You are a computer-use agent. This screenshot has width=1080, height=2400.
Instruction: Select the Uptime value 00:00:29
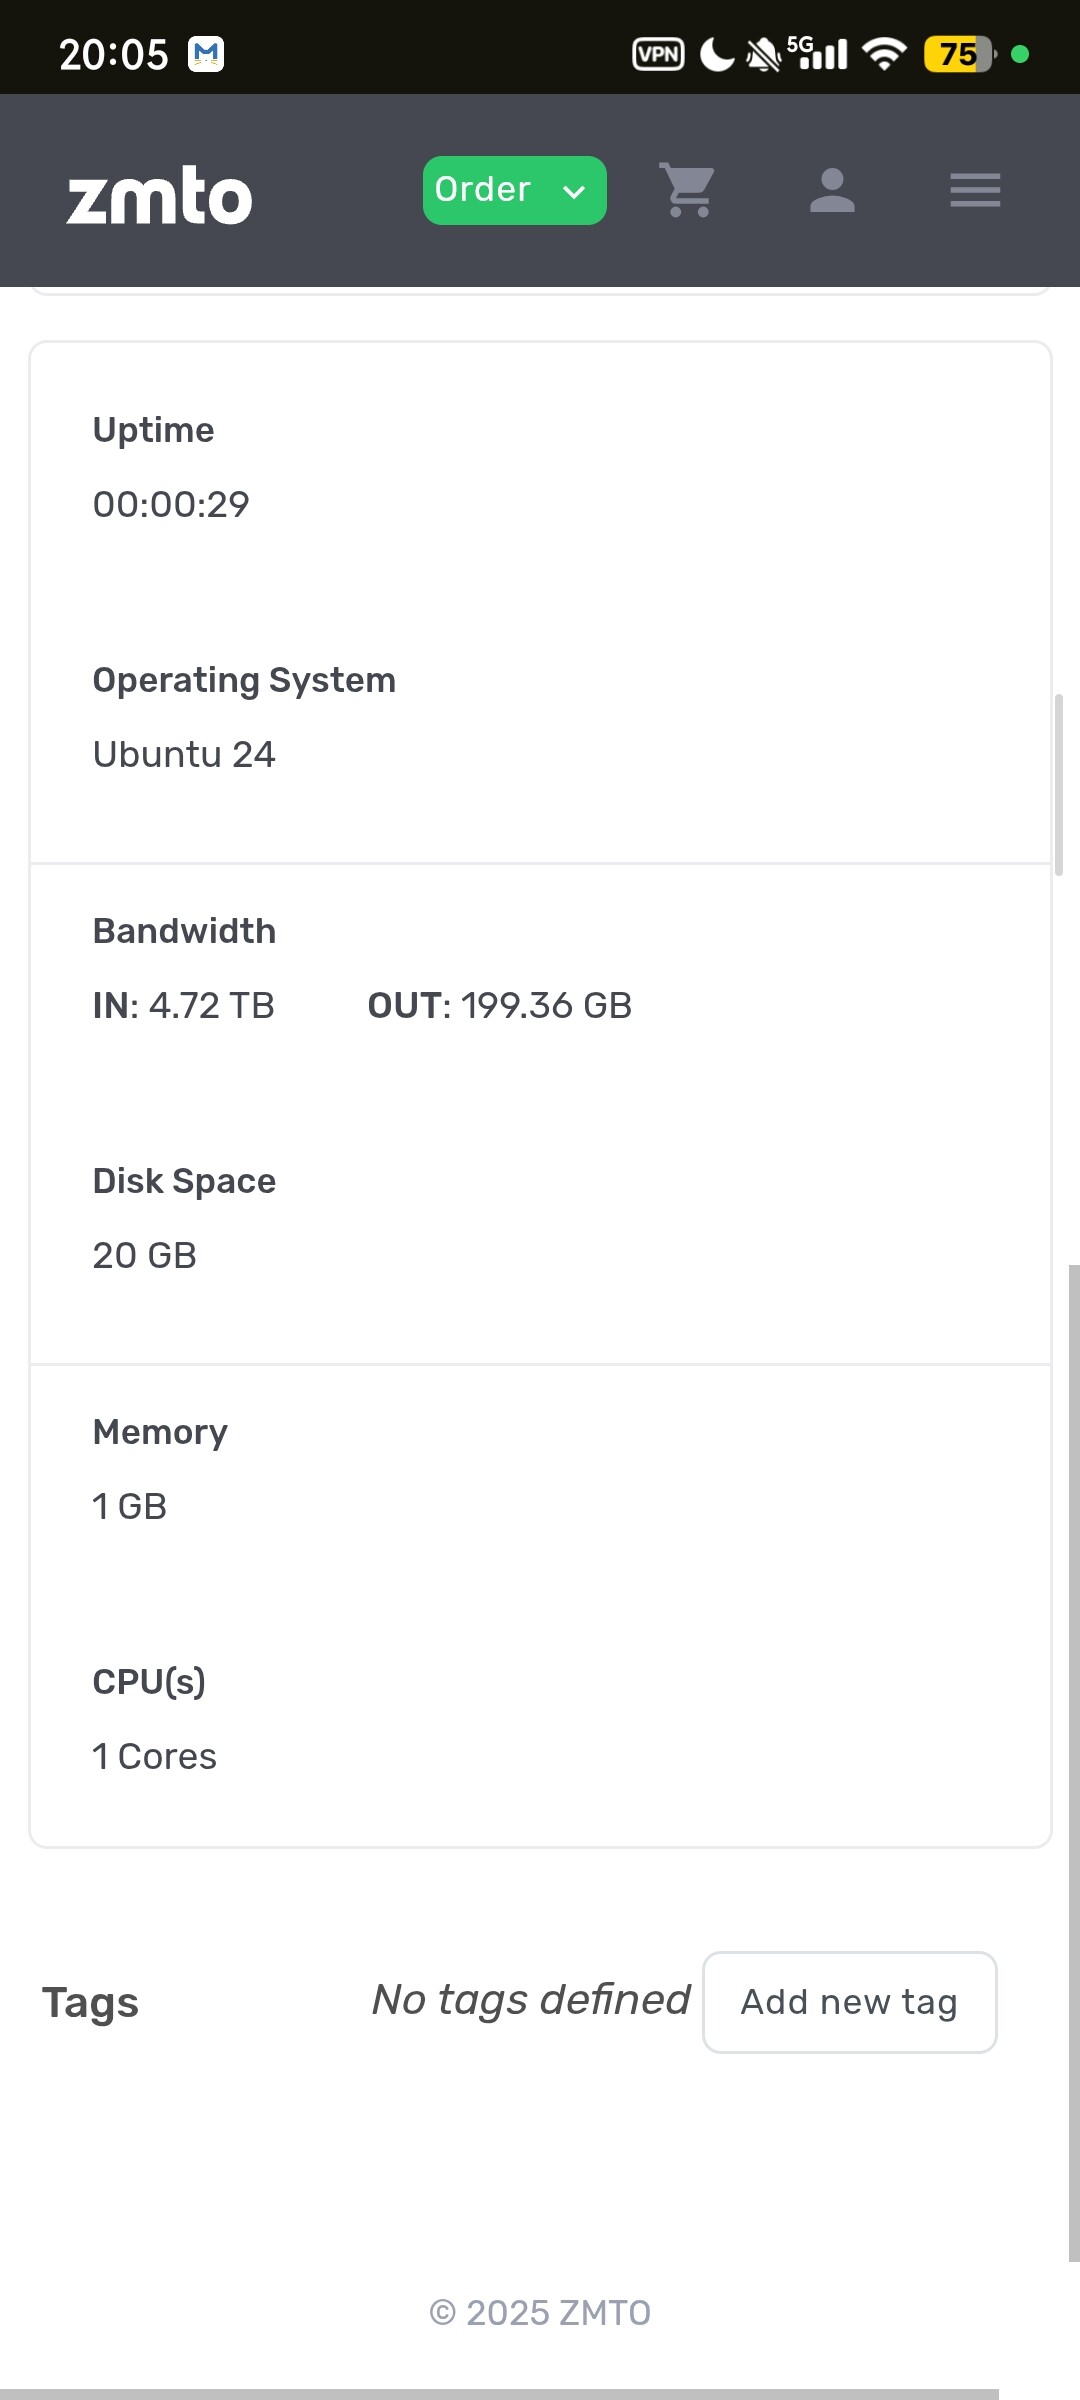tap(171, 504)
